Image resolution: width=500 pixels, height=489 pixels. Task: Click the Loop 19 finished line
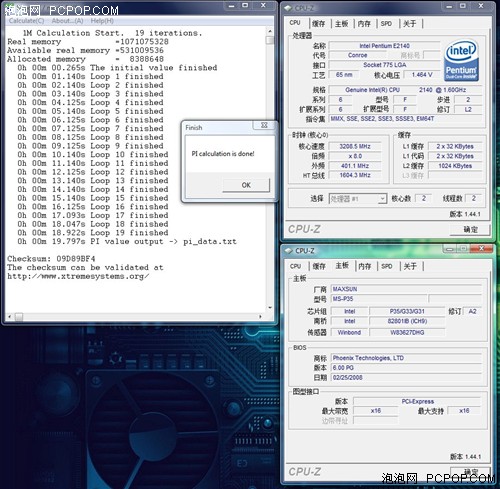point(93,233)
